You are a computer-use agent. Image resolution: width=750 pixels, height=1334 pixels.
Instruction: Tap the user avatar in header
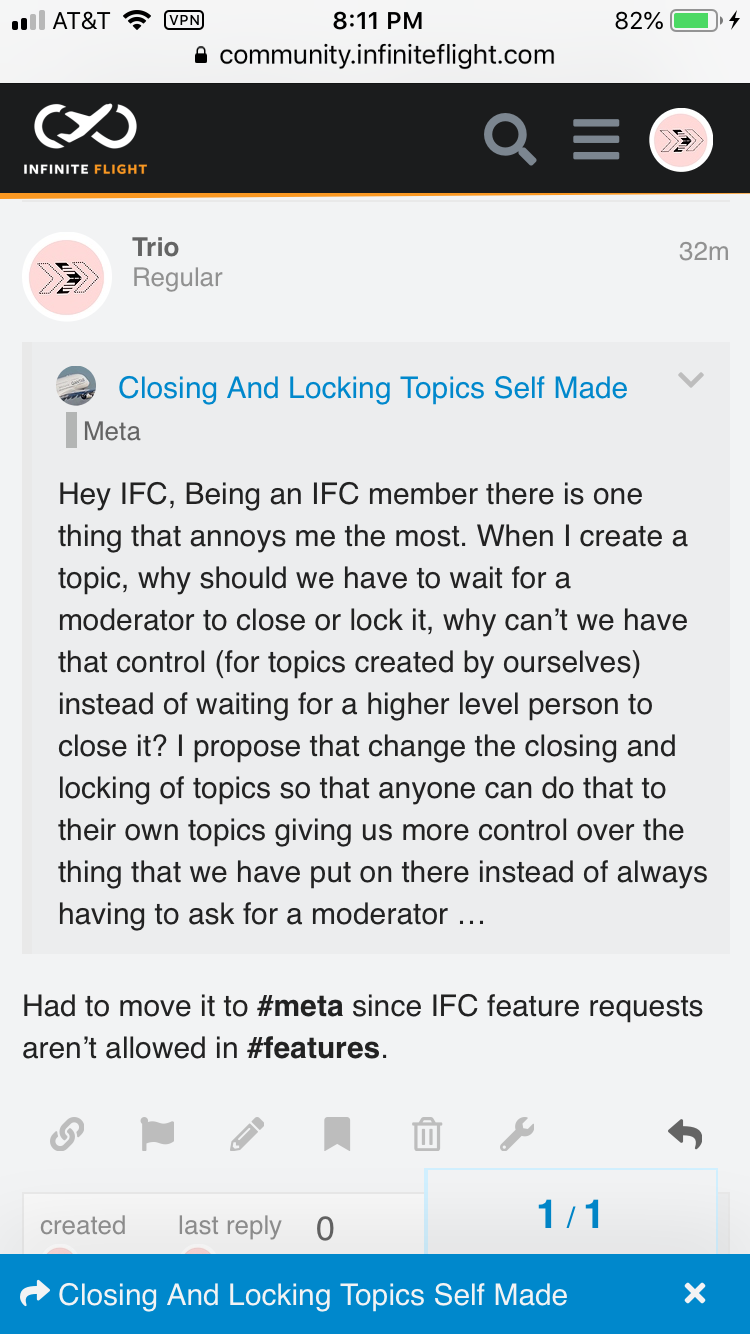[x=681, y=140]
